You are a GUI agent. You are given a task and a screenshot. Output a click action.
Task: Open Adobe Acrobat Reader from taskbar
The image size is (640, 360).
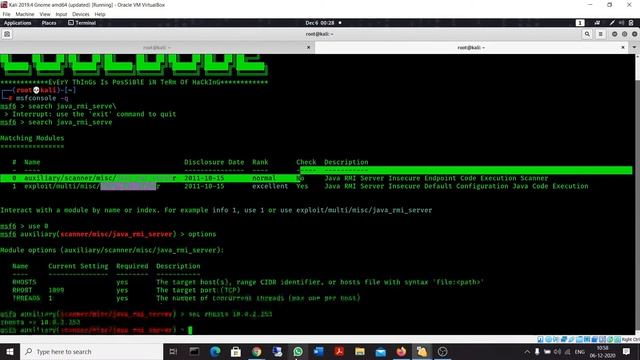tap(339, 351)
